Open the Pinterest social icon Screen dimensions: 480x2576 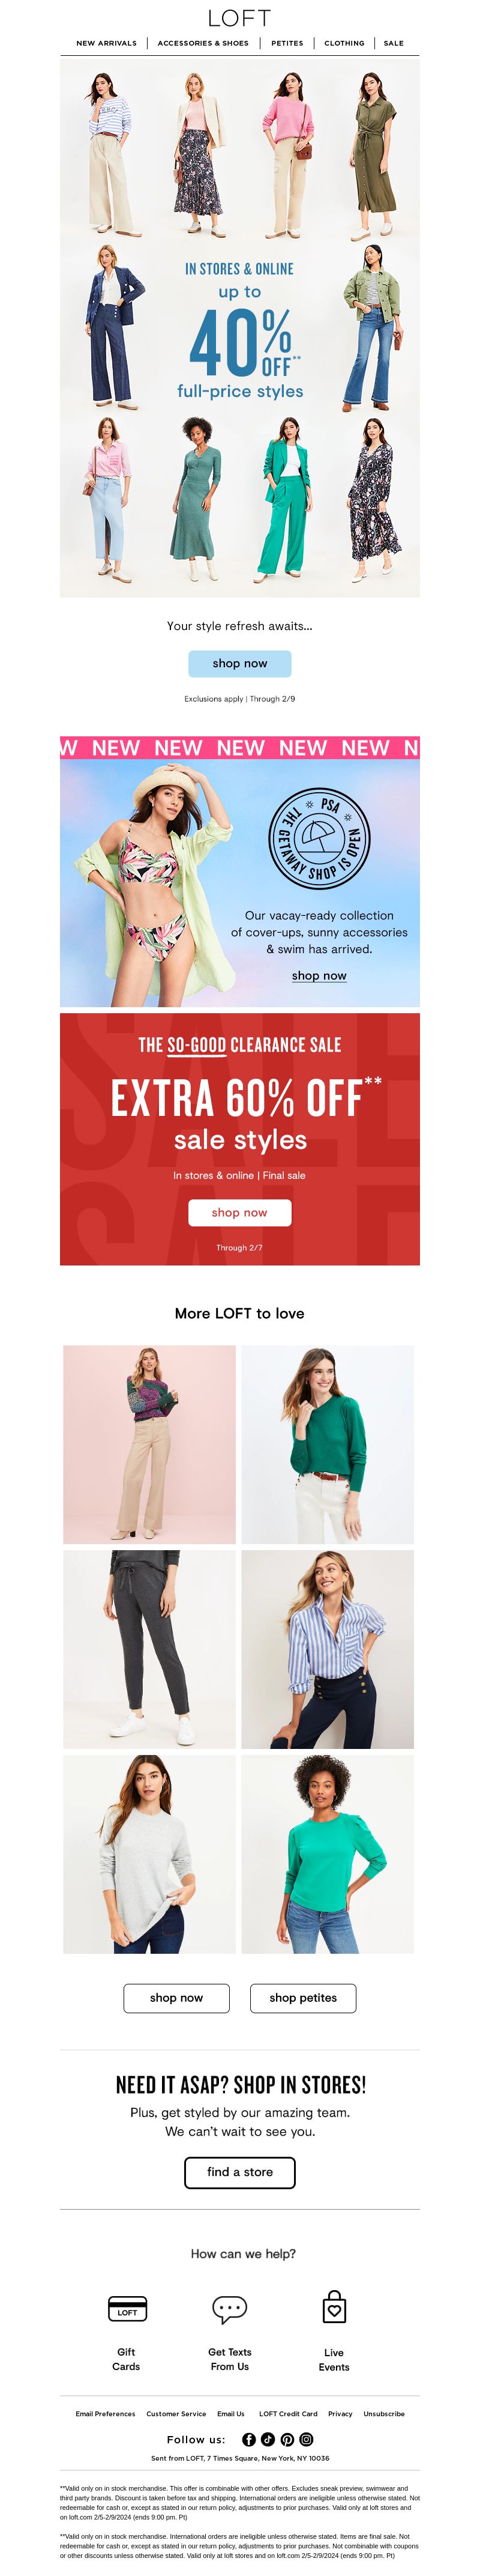tap(287, 2439)
